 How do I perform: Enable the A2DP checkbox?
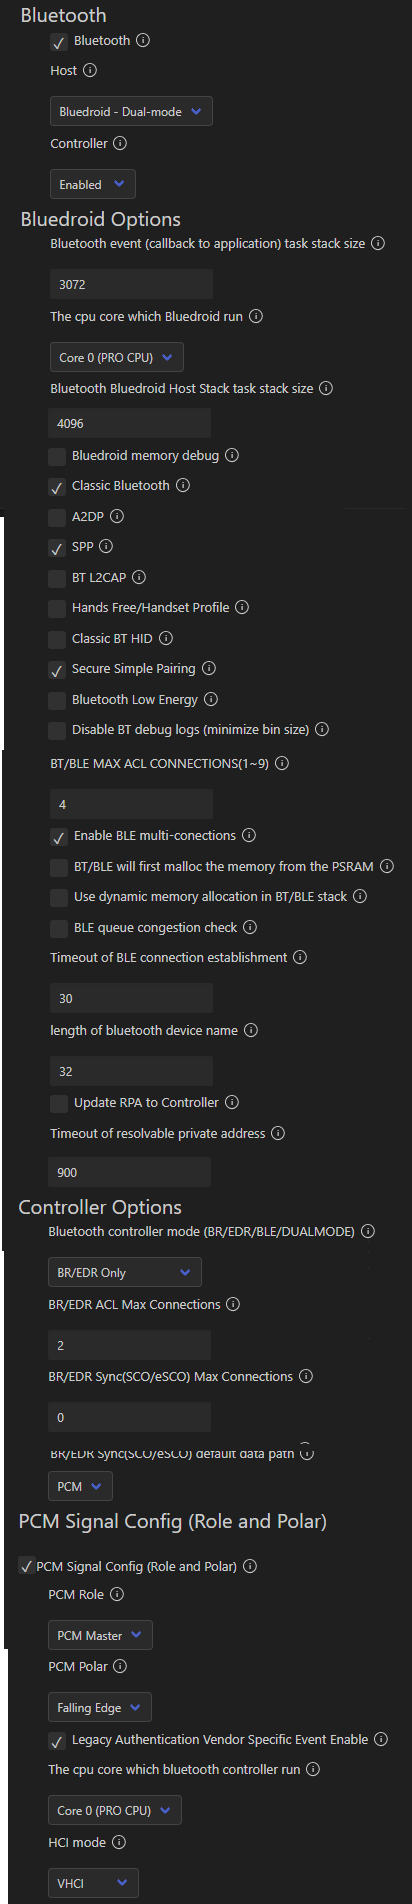57,517
